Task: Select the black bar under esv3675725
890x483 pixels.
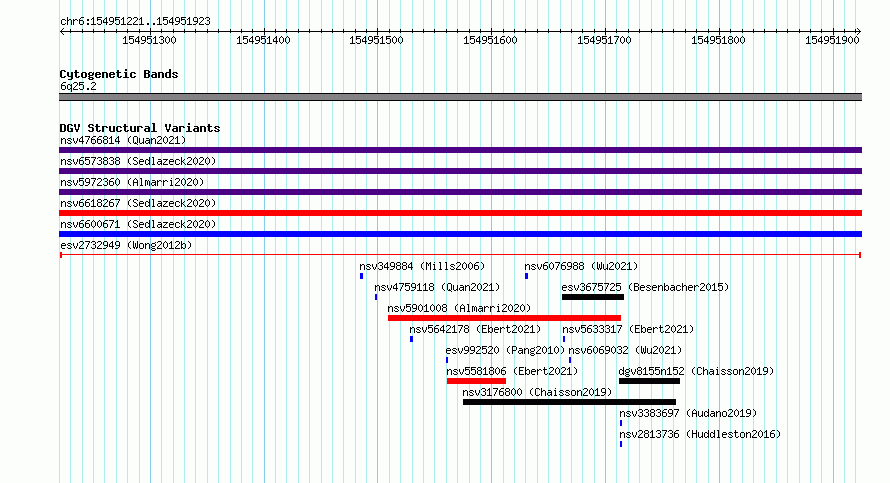Action: pyautogui.click(x=593, y=297)
